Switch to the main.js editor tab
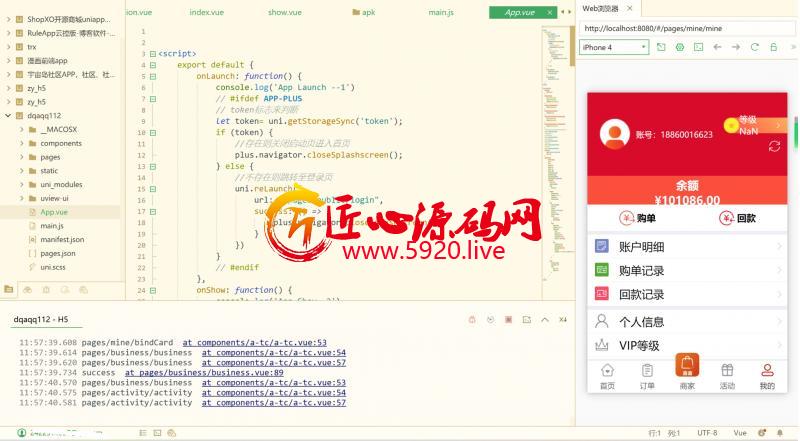This screenshot has height=441, width=800. [x=441, y=12]
